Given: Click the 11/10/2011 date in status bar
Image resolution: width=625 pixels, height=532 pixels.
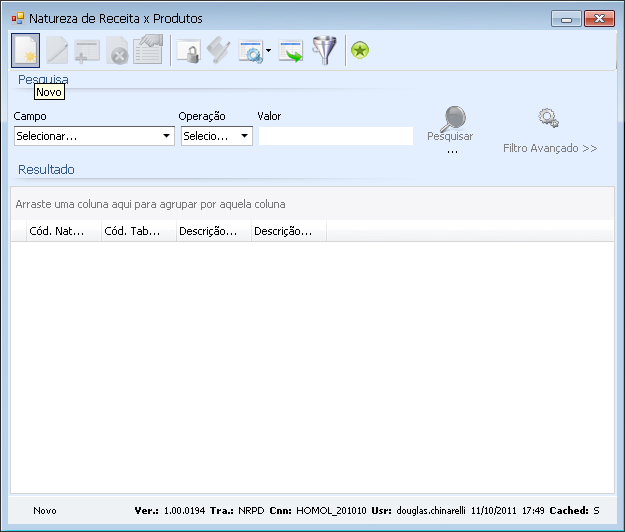Looking at the screenshot, I should [493, 510].
